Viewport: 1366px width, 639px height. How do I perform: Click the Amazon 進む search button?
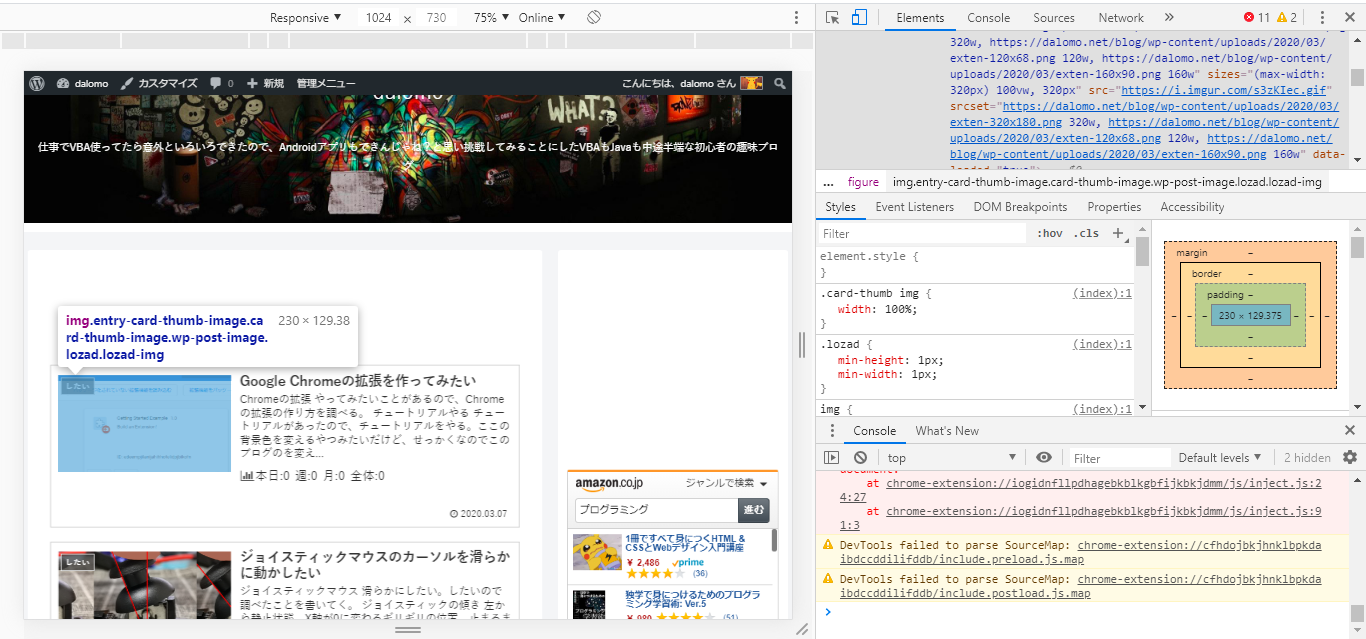pos(754,510)
